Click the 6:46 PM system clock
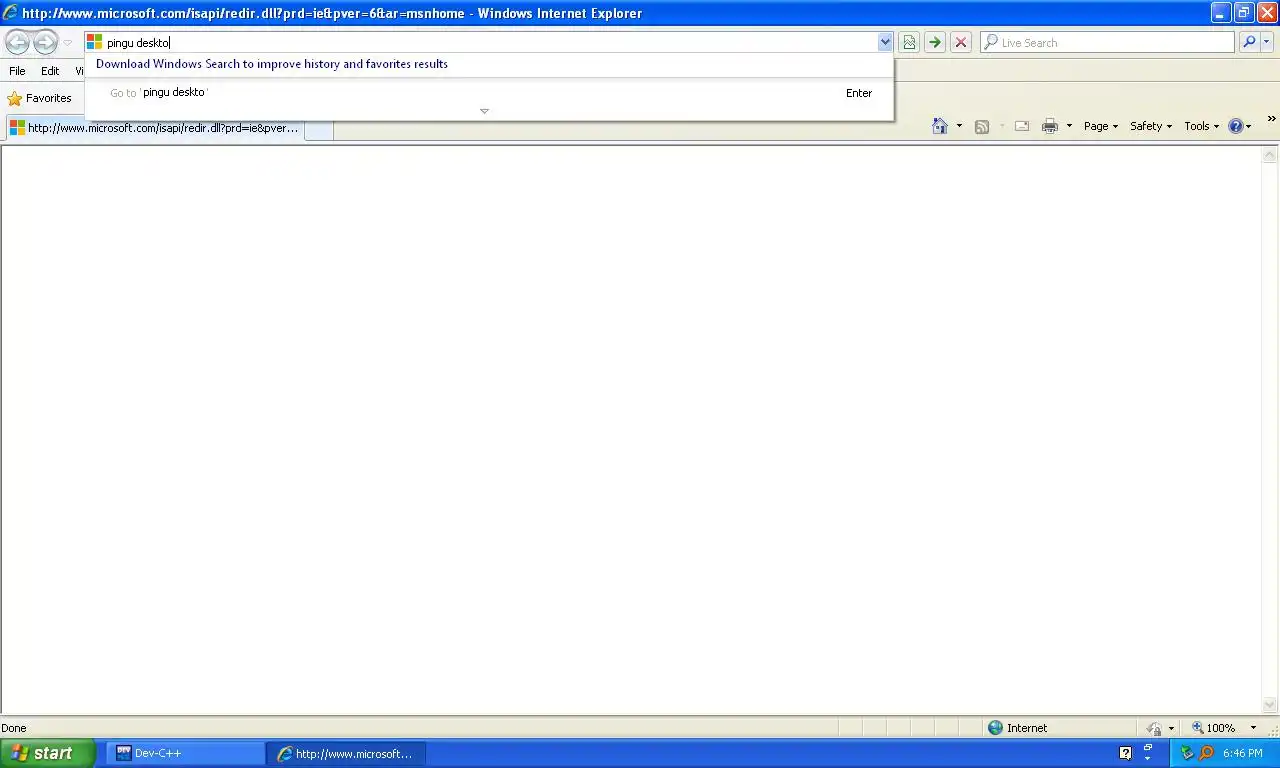 (x=1243, y=754)
